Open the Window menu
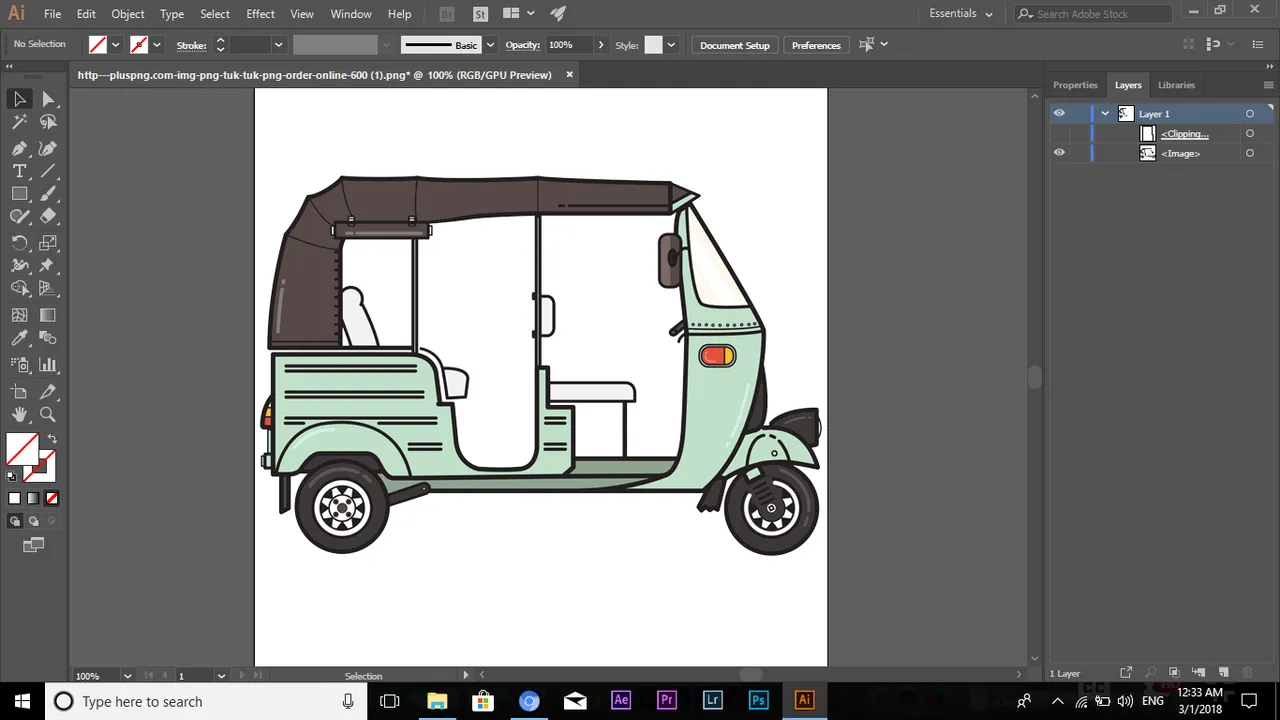This screenshot has height=720, width=1280. [351, 14]
